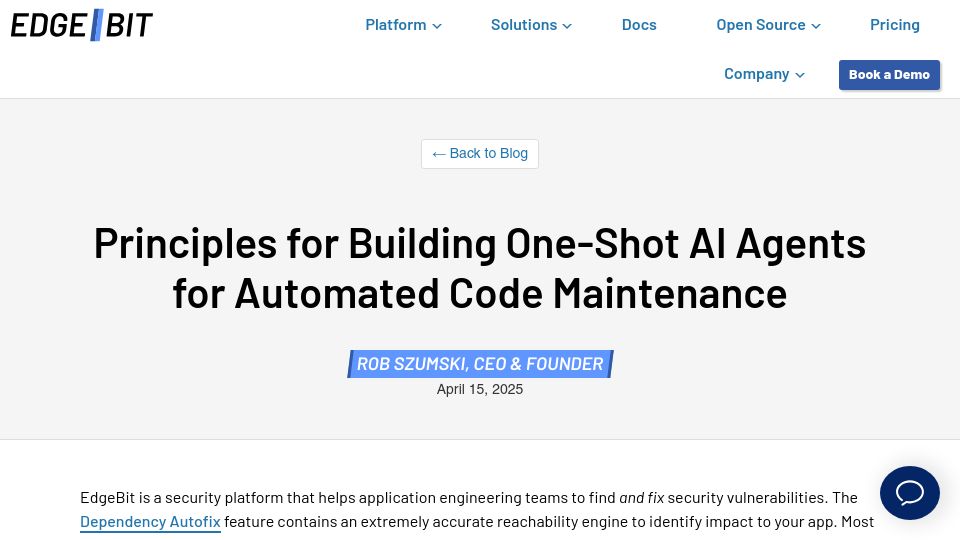960x540 pixels.
Task: Open the Docs page
Action: point(639,25)
